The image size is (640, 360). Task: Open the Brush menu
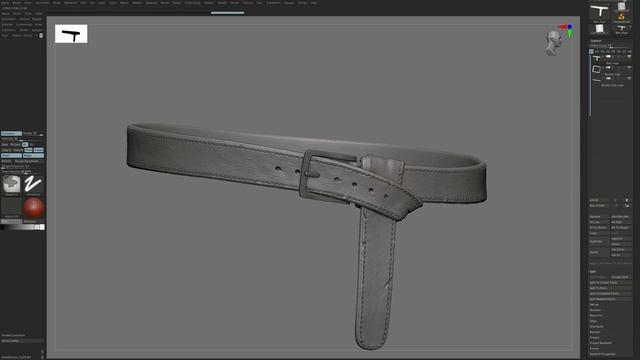17,3
